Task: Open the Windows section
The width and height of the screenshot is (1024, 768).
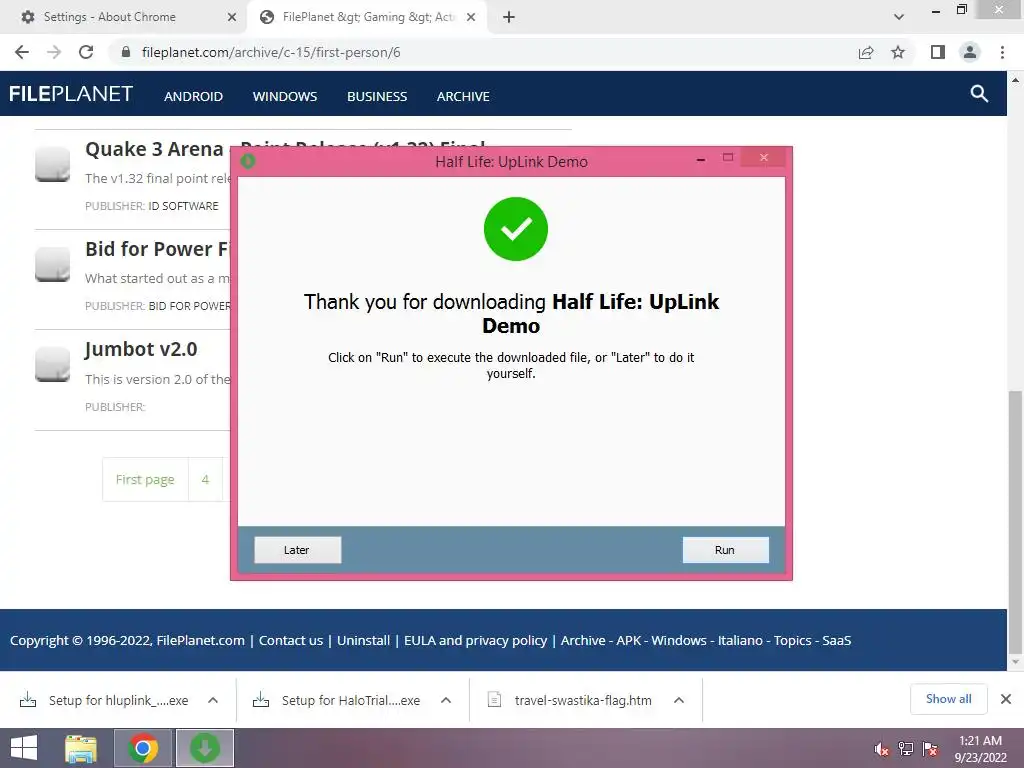Action: tap(285, 97)
